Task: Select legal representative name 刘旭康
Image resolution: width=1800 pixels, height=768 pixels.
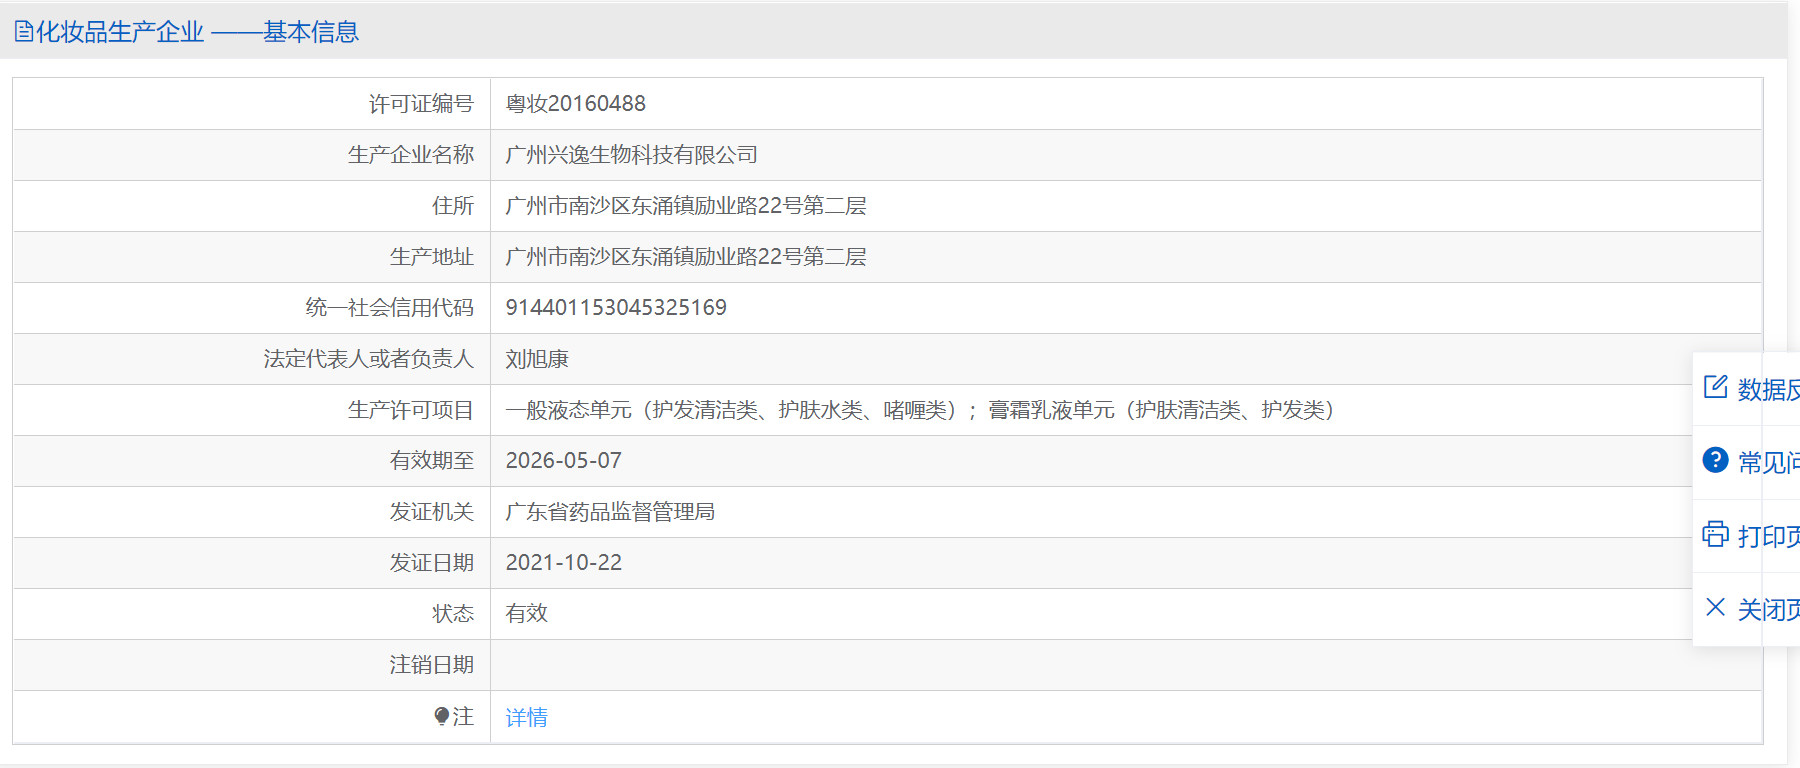Action: tap(537, 359)
